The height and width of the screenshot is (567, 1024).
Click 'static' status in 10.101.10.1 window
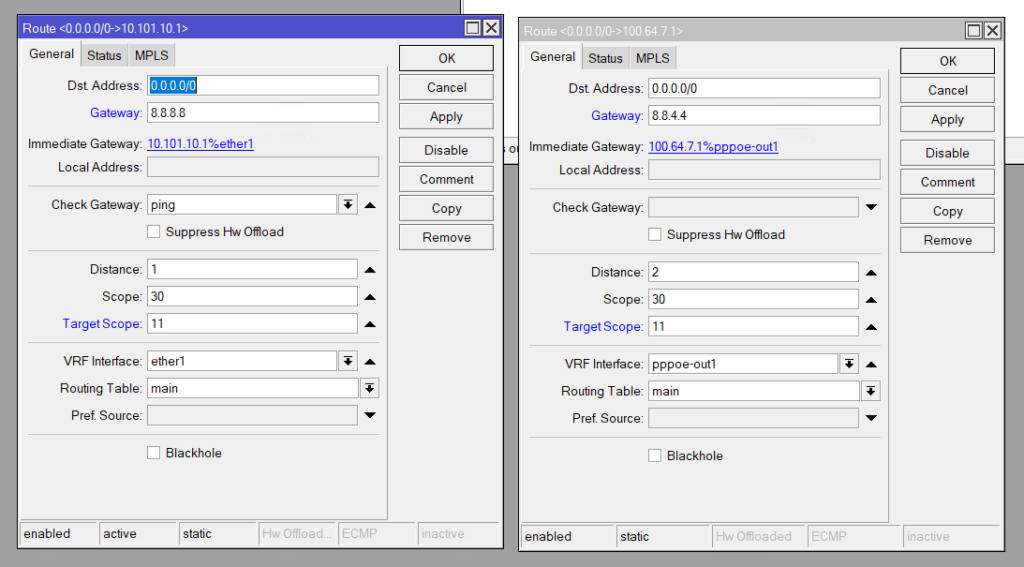click(218, 534)
